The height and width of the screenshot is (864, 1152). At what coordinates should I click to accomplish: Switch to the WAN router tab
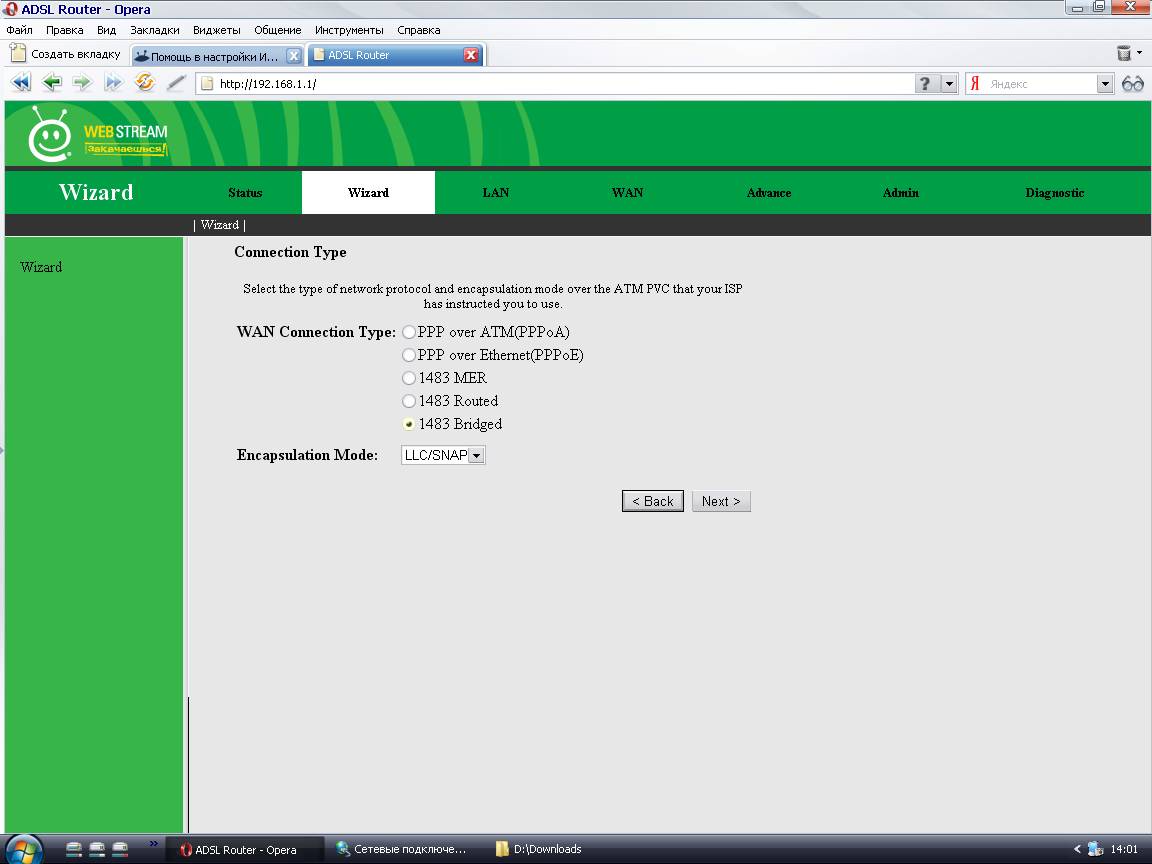coord(627,193)
